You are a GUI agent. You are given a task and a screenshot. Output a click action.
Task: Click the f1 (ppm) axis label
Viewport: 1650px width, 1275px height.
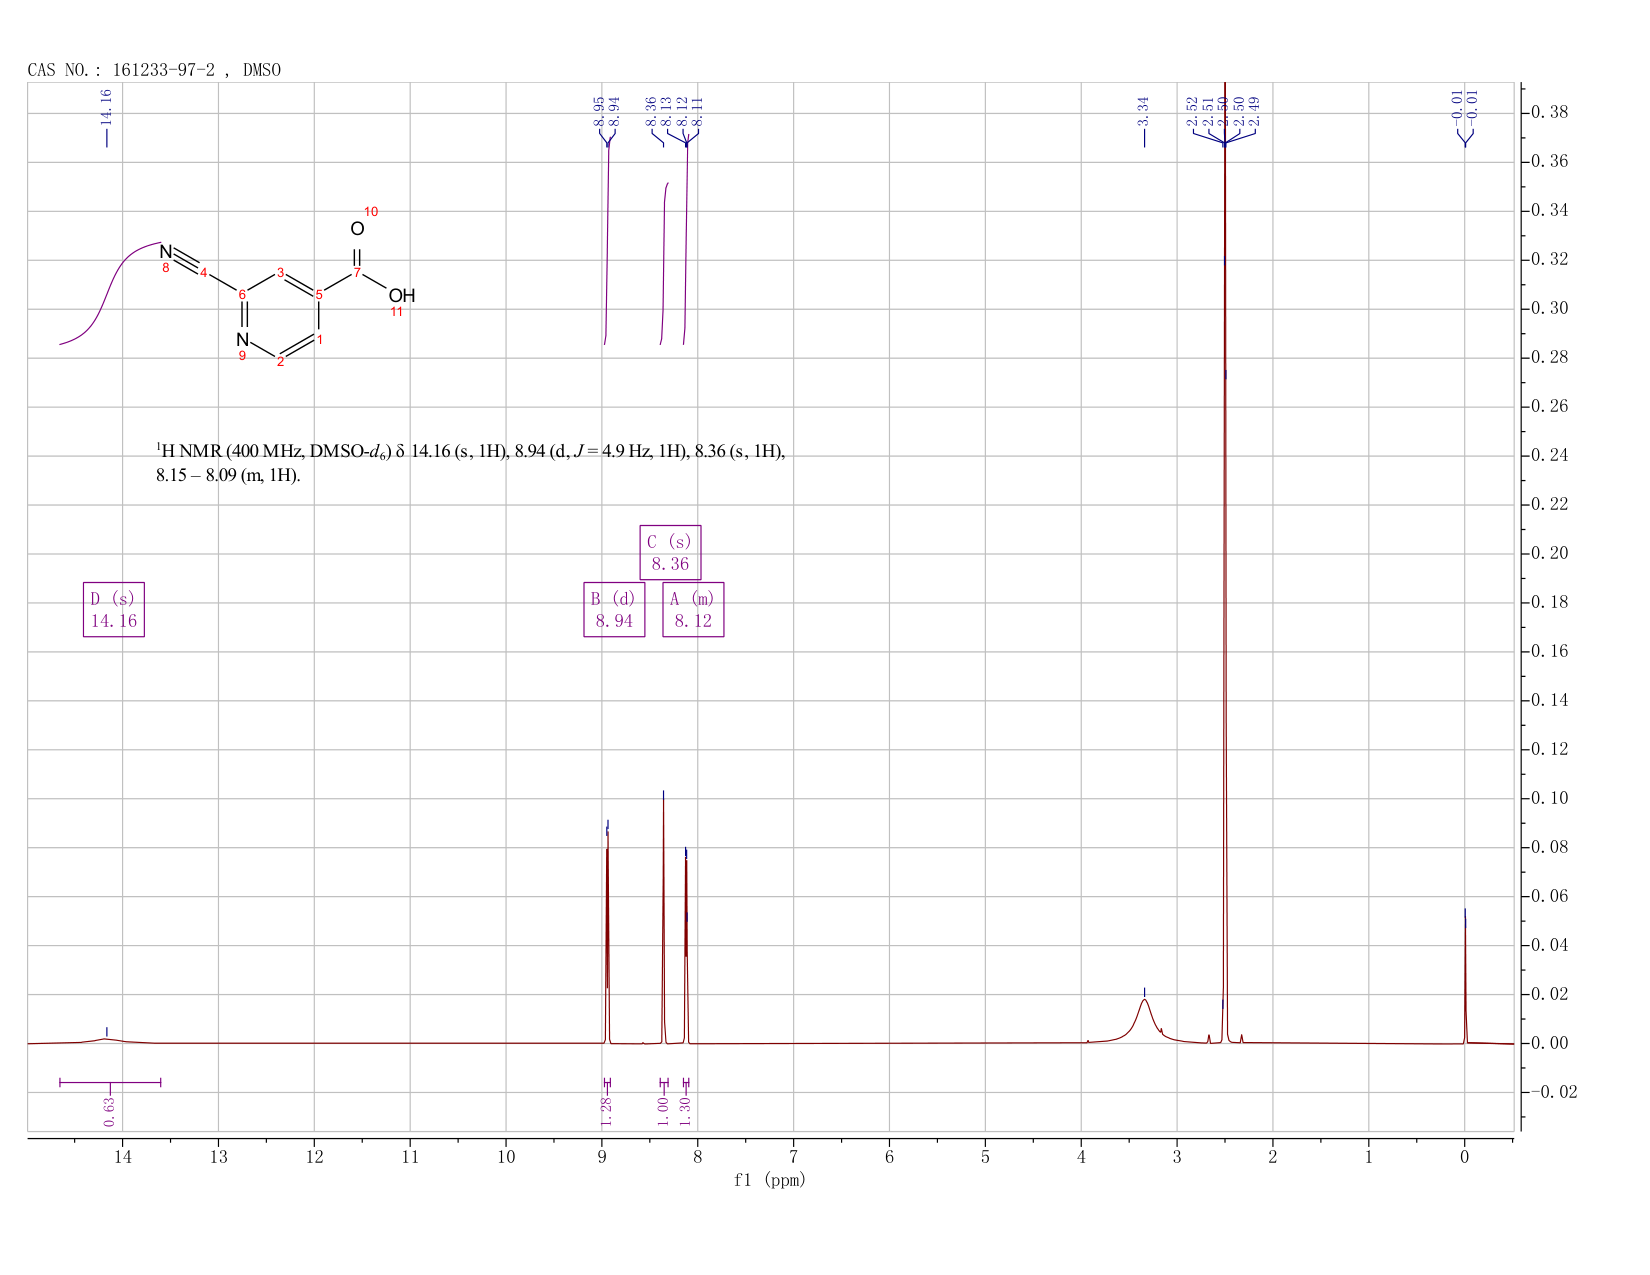click(770, 1180)
